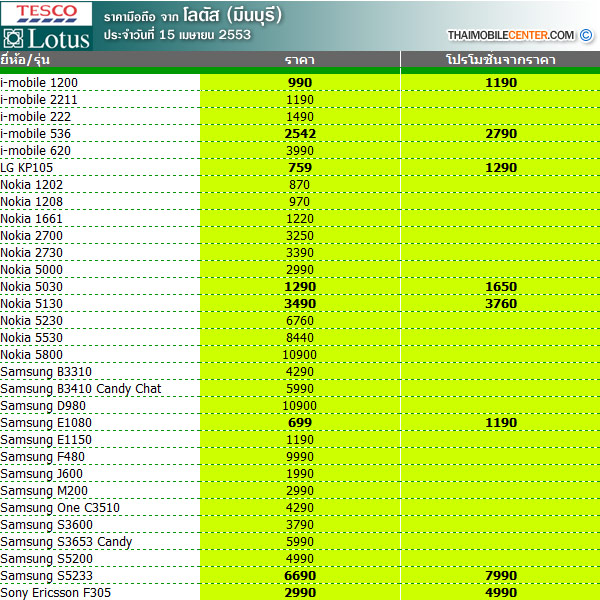Viewport: 600px width, 600px height.
Task: Select the Samsung D980 row name
Action: click(43, 406)
